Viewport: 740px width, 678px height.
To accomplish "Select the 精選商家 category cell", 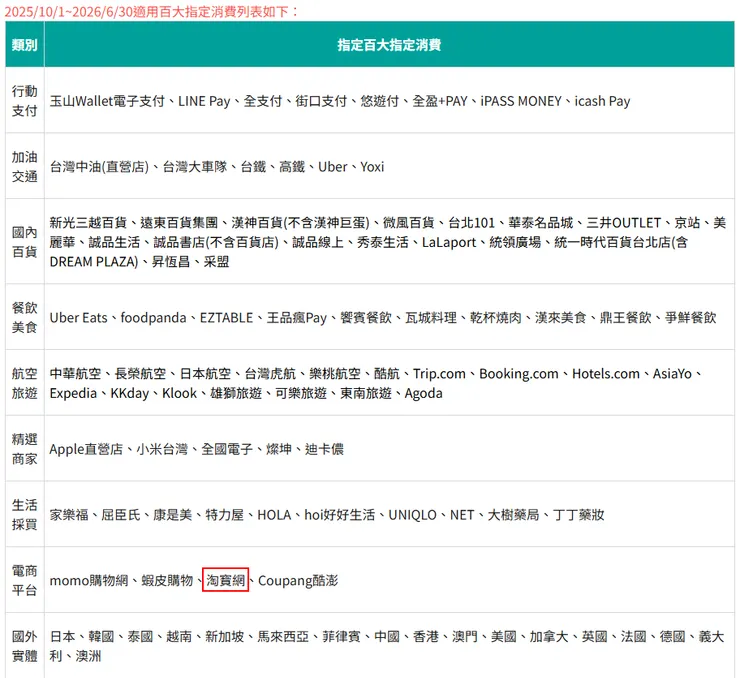I will 25,449.
